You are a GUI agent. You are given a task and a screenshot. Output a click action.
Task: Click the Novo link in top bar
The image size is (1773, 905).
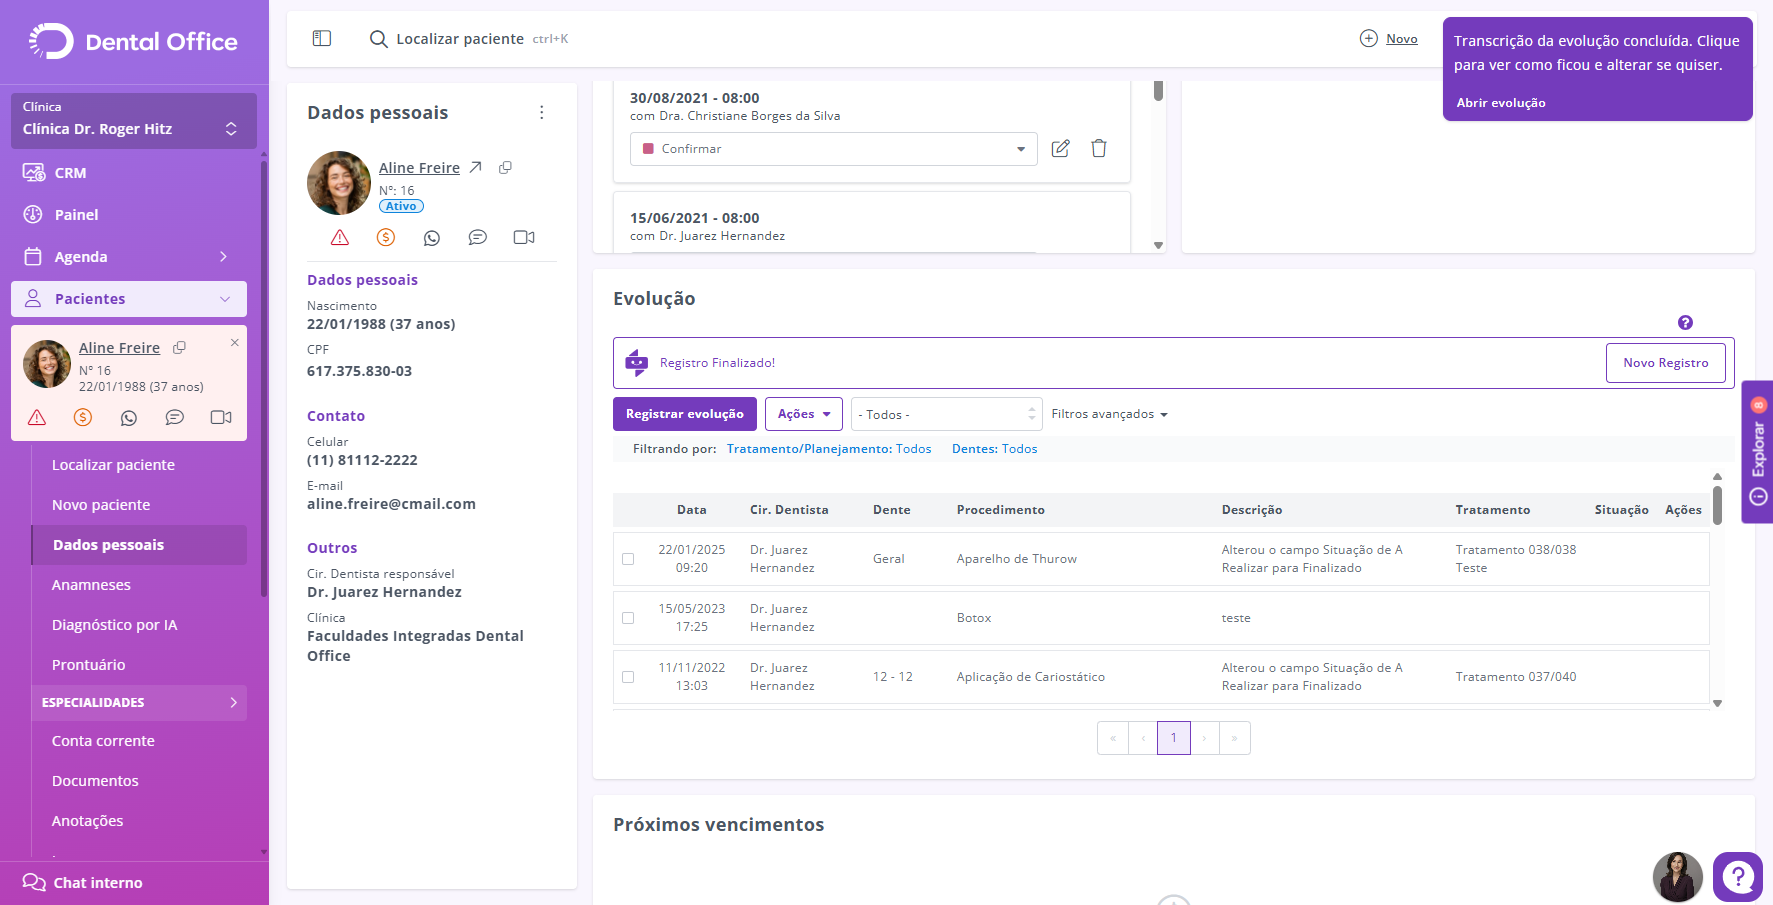tap(1401, 39)
